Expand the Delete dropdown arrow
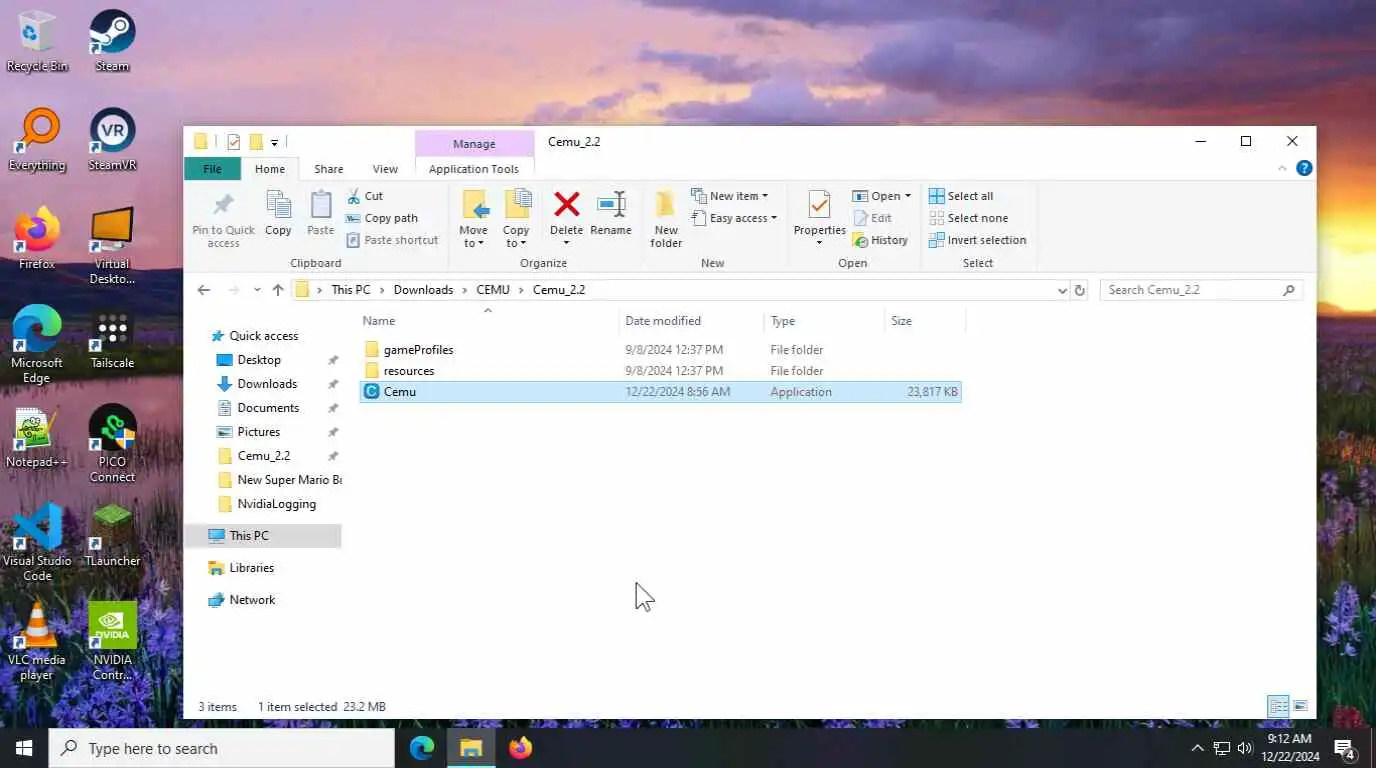This screenshot has width=1376, height=768. coord(566,243)
